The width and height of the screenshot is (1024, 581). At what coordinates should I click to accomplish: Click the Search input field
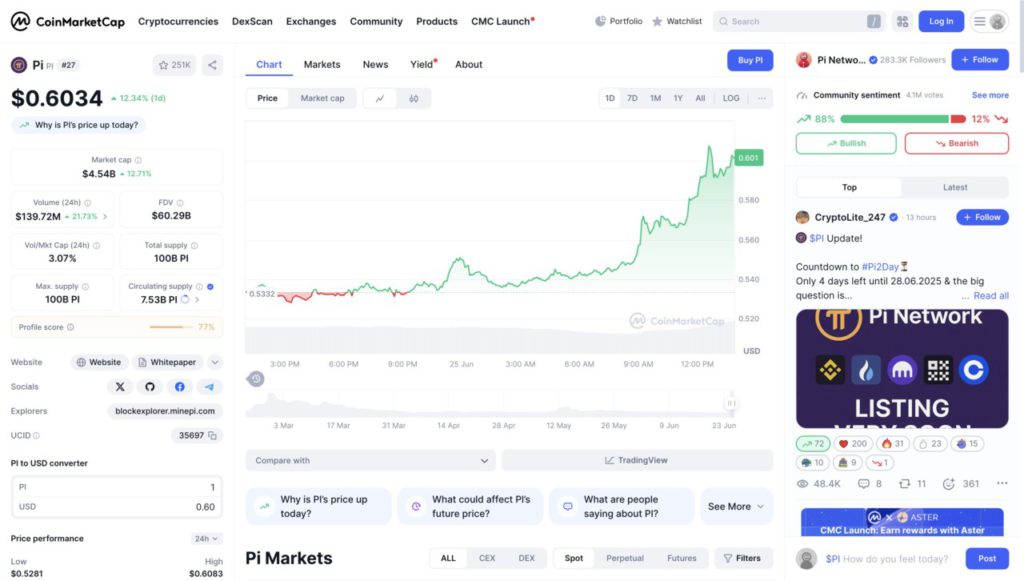pyautogui.click(x=790, y=21)
